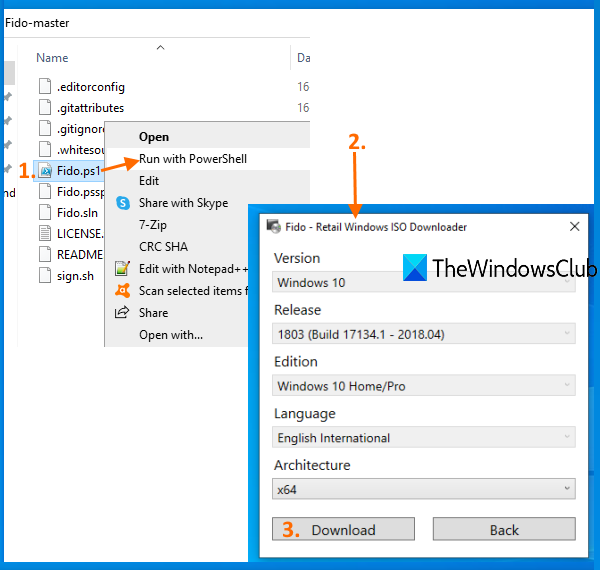600x570 pixels.
Task: Select Run with PowerShell menu entry
Action: tap(207, 159)
